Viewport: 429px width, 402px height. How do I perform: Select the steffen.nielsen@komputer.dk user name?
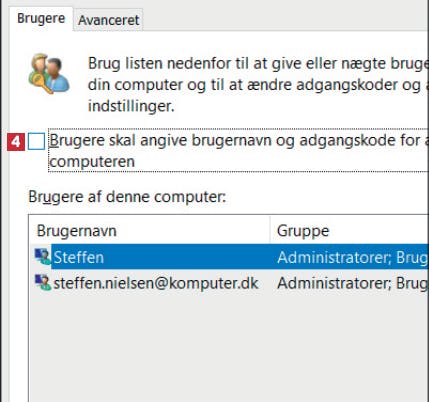(156, 283)
